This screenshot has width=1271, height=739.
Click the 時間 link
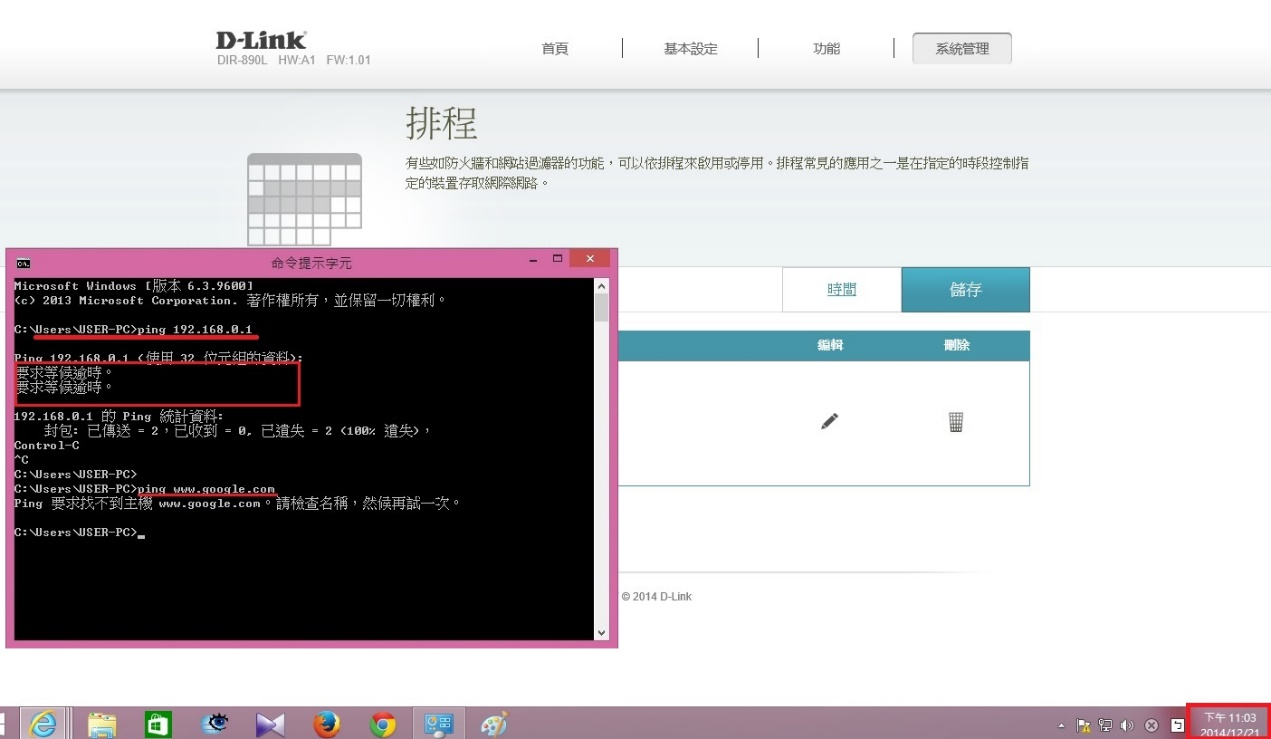click(x=841, y=290)
